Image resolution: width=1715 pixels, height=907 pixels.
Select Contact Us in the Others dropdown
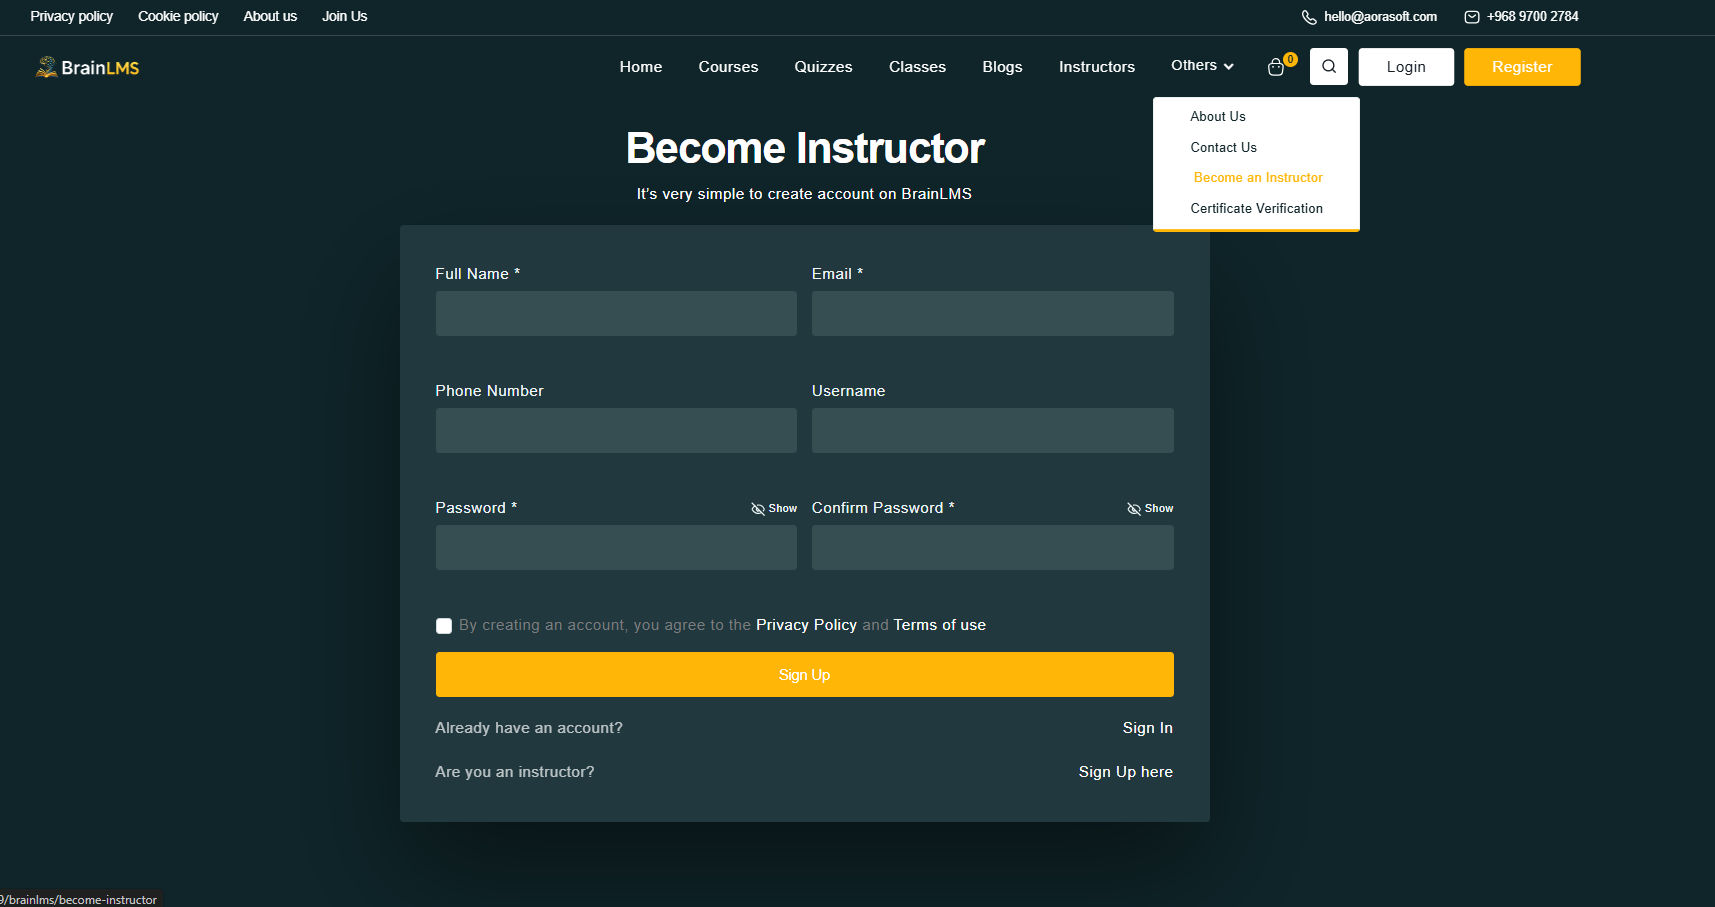pyautogui.click(x=1224, y=147)
